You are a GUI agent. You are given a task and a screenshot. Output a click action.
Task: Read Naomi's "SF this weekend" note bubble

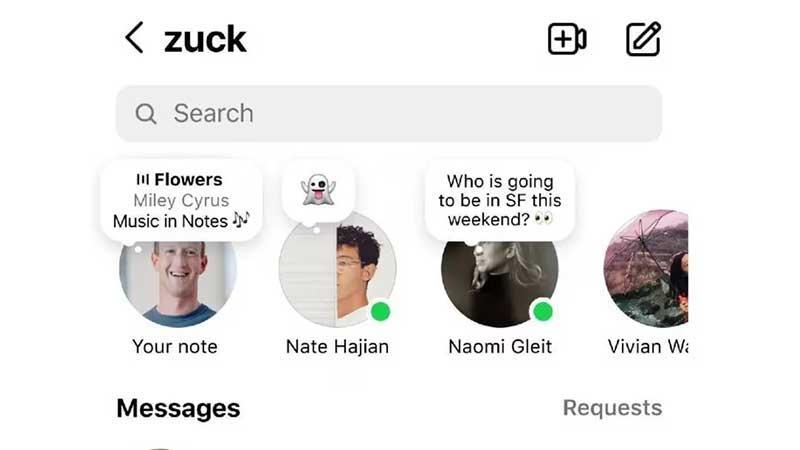pos(499,200)
